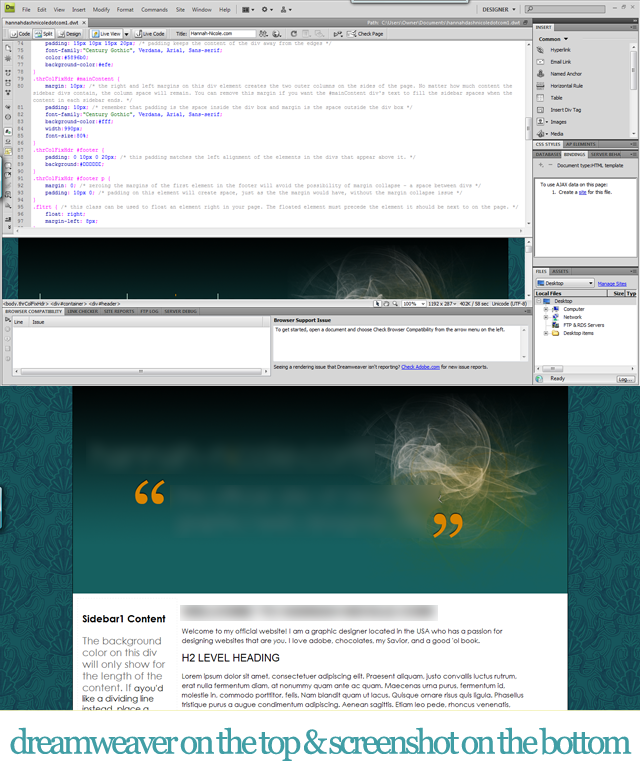
Task: Click the Manage Sites link
Action: [612, 284]
